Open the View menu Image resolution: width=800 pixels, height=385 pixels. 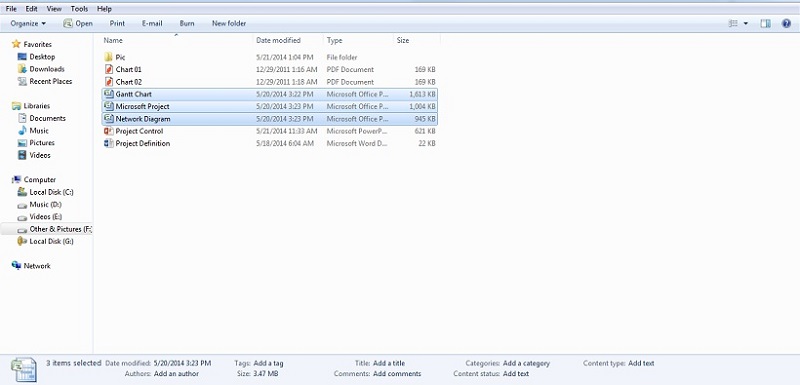[x=54, y=9]
